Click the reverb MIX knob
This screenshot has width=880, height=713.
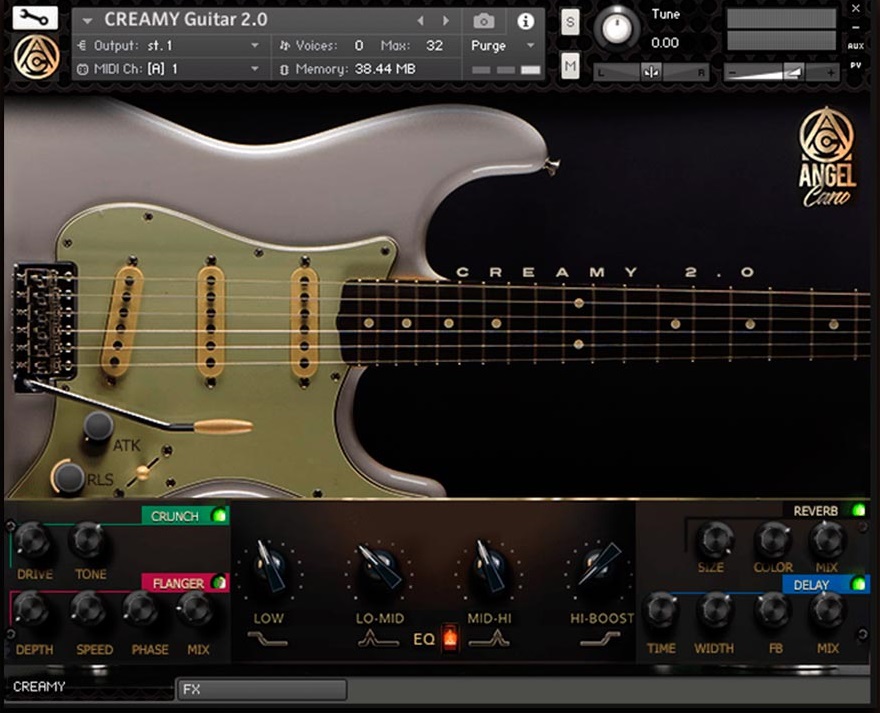coord(827,540)
